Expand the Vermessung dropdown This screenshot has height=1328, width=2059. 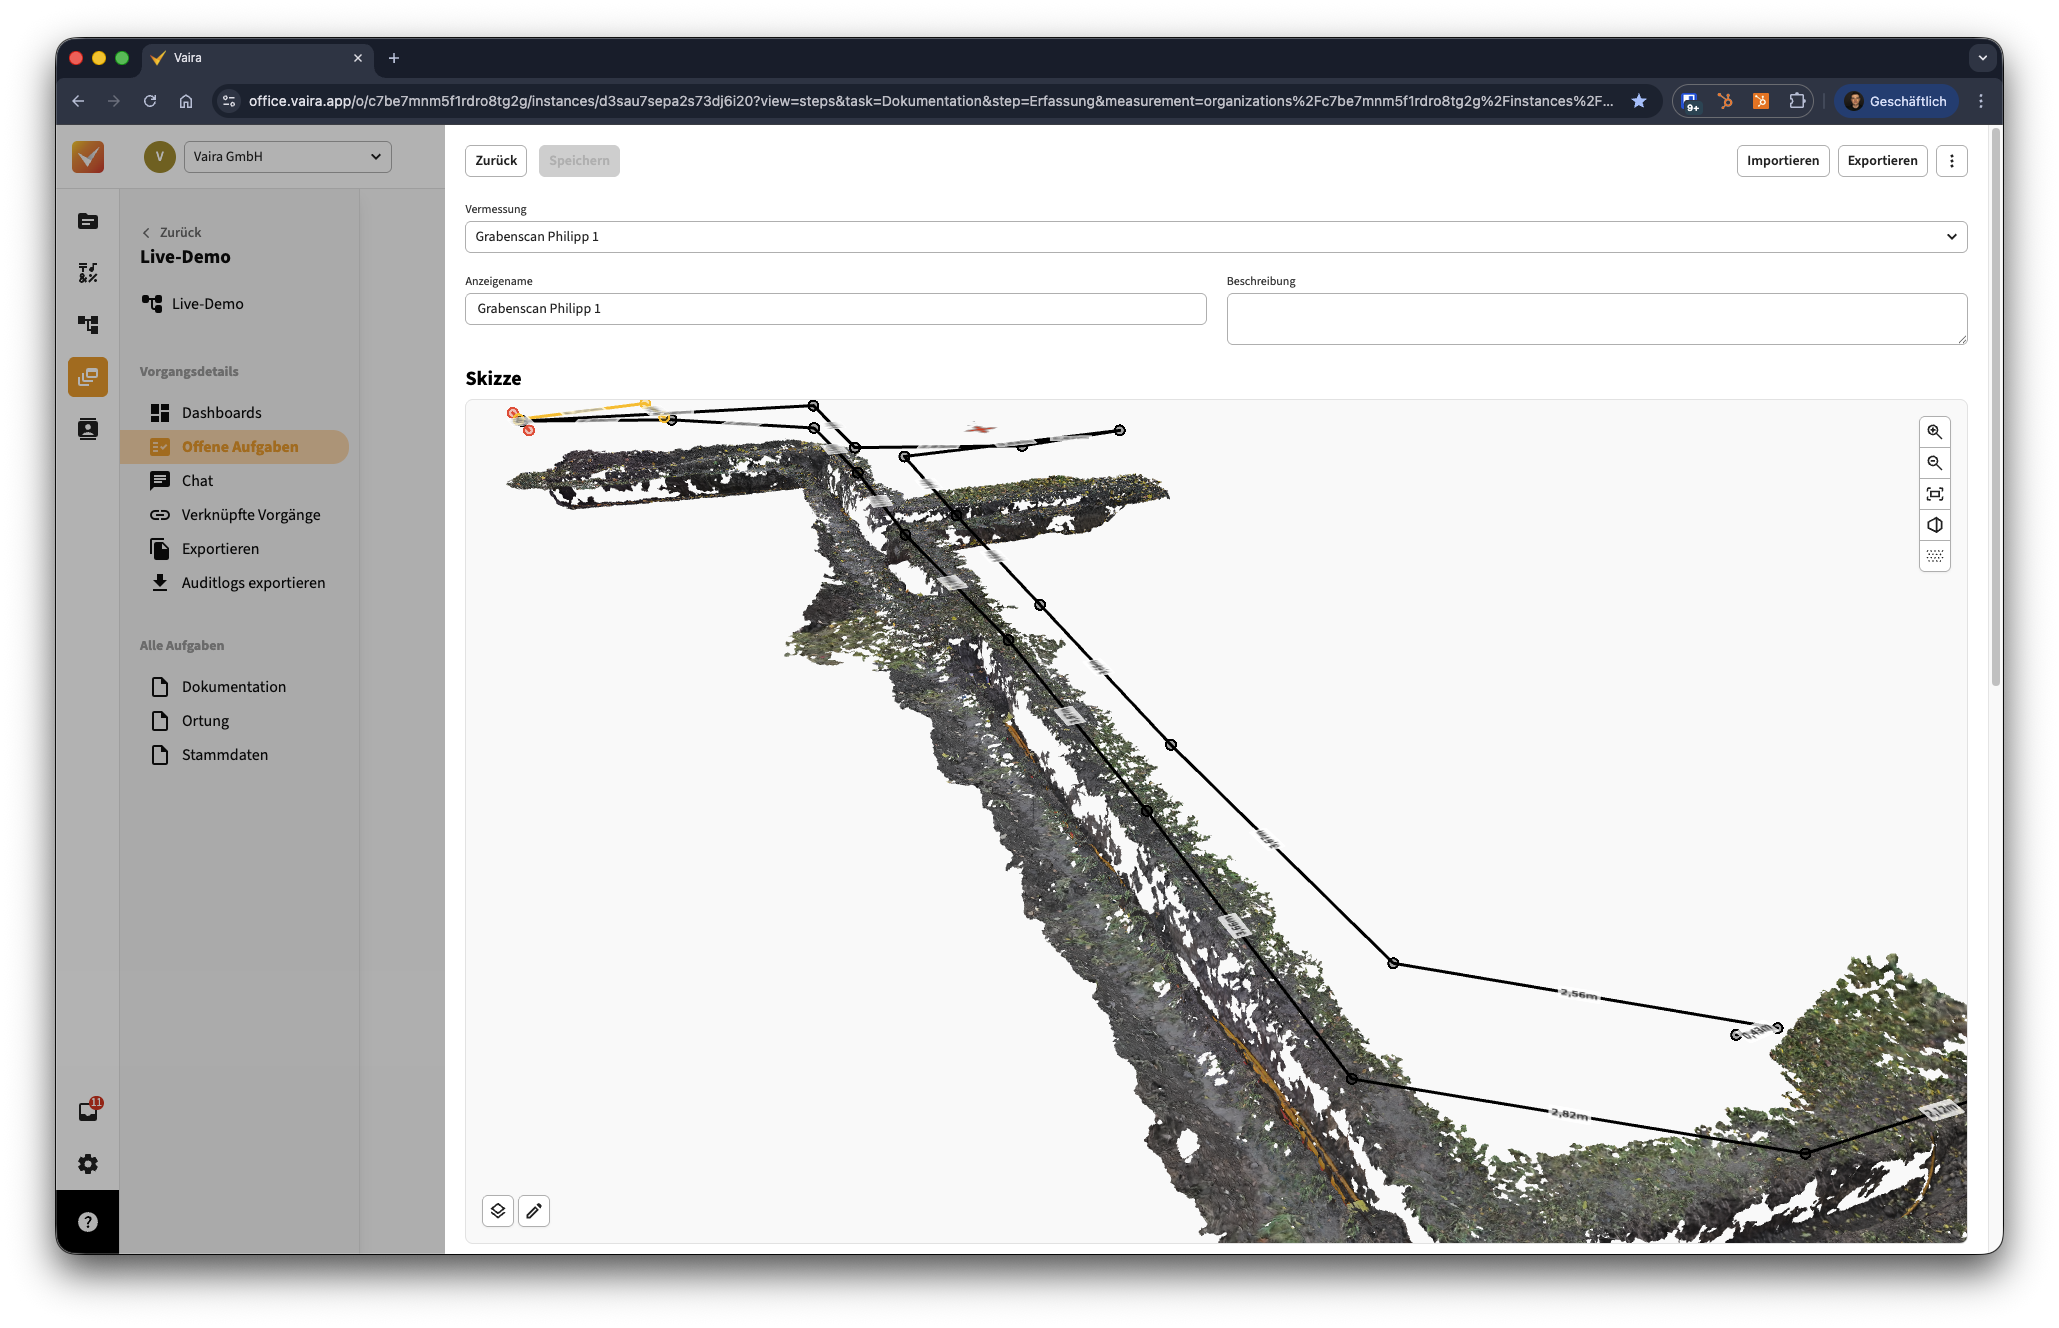1215,237
